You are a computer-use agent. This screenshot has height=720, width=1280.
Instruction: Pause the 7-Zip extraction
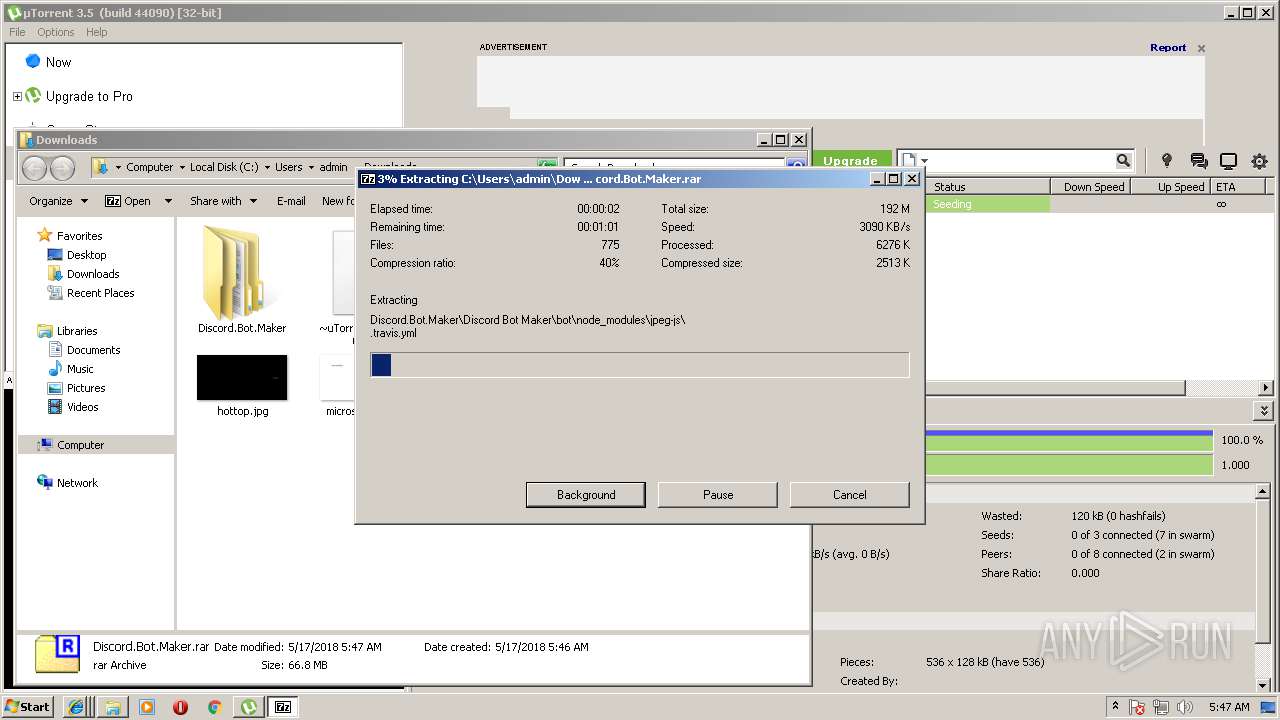click(718, 495)
